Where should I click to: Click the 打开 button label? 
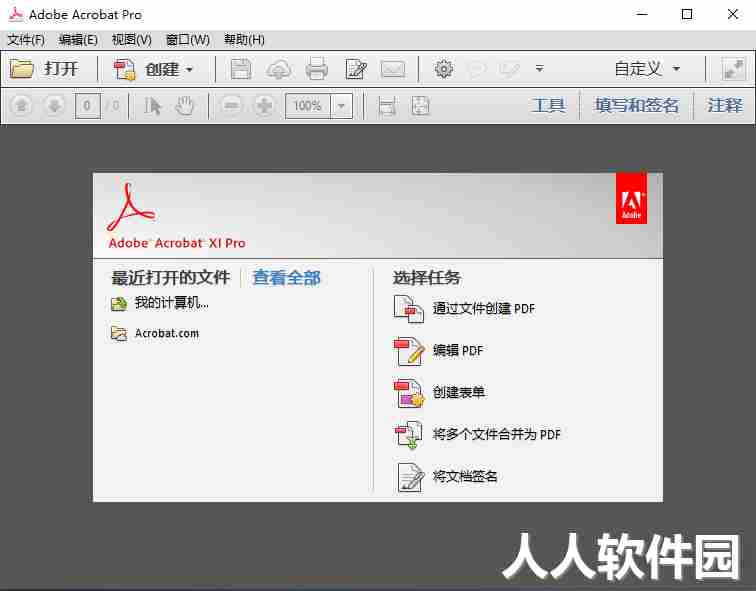61,69
